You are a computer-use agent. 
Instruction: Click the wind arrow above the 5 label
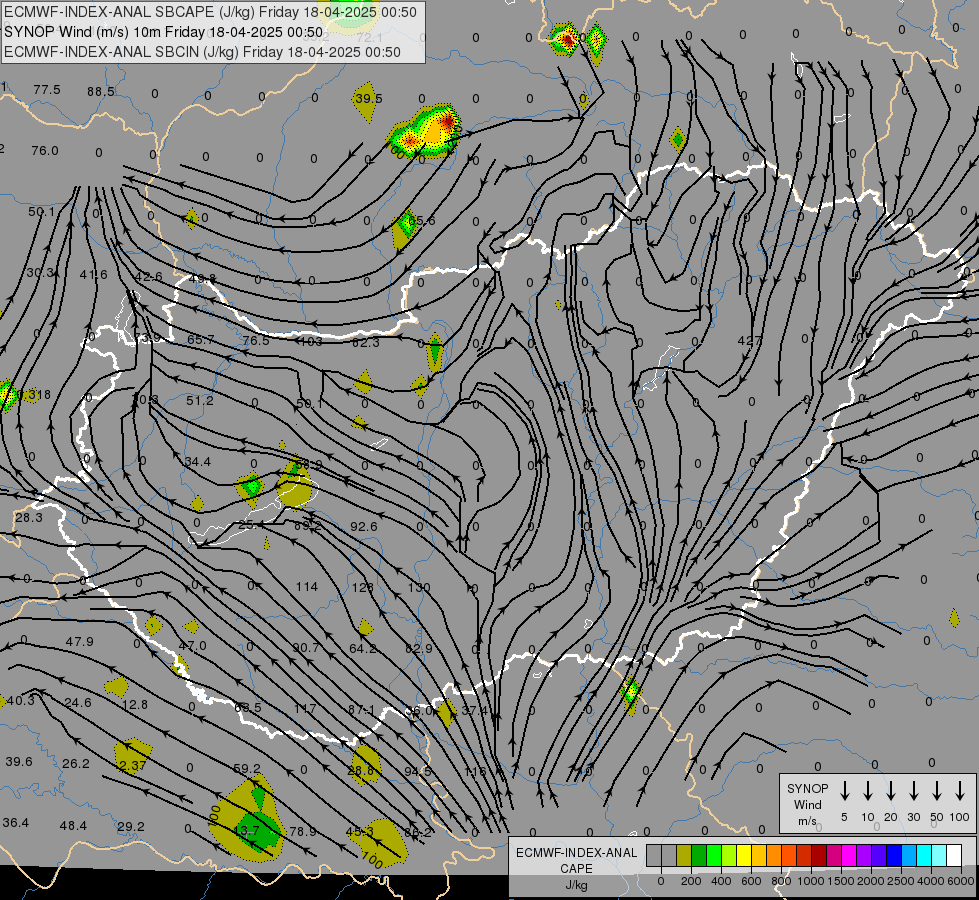pos(845,791)
